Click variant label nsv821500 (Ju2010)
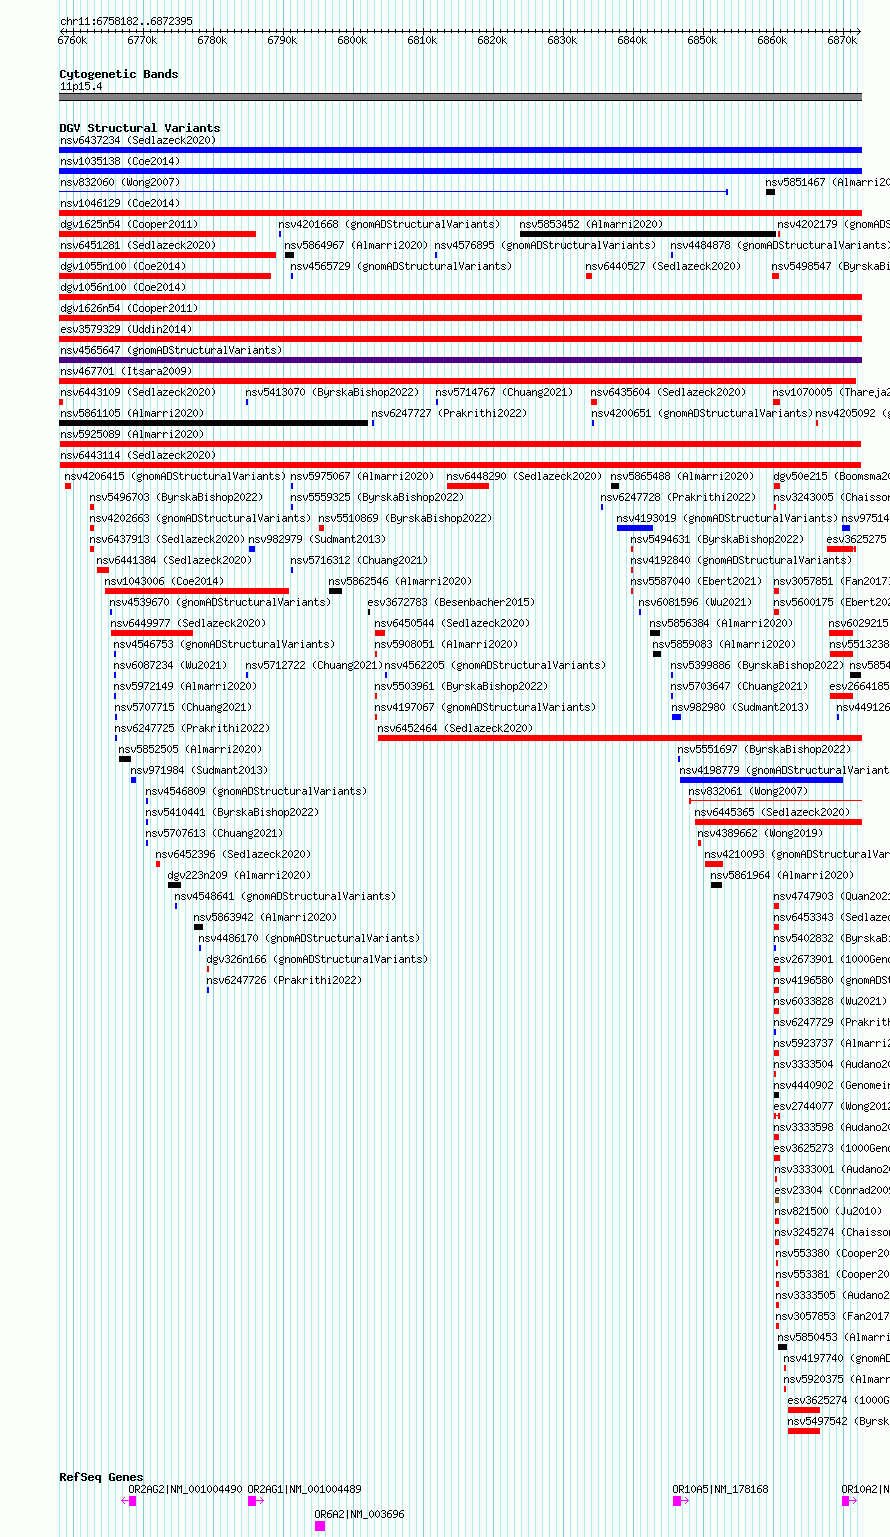This screenshot has height=1537, width=890. click(829, 1211)
